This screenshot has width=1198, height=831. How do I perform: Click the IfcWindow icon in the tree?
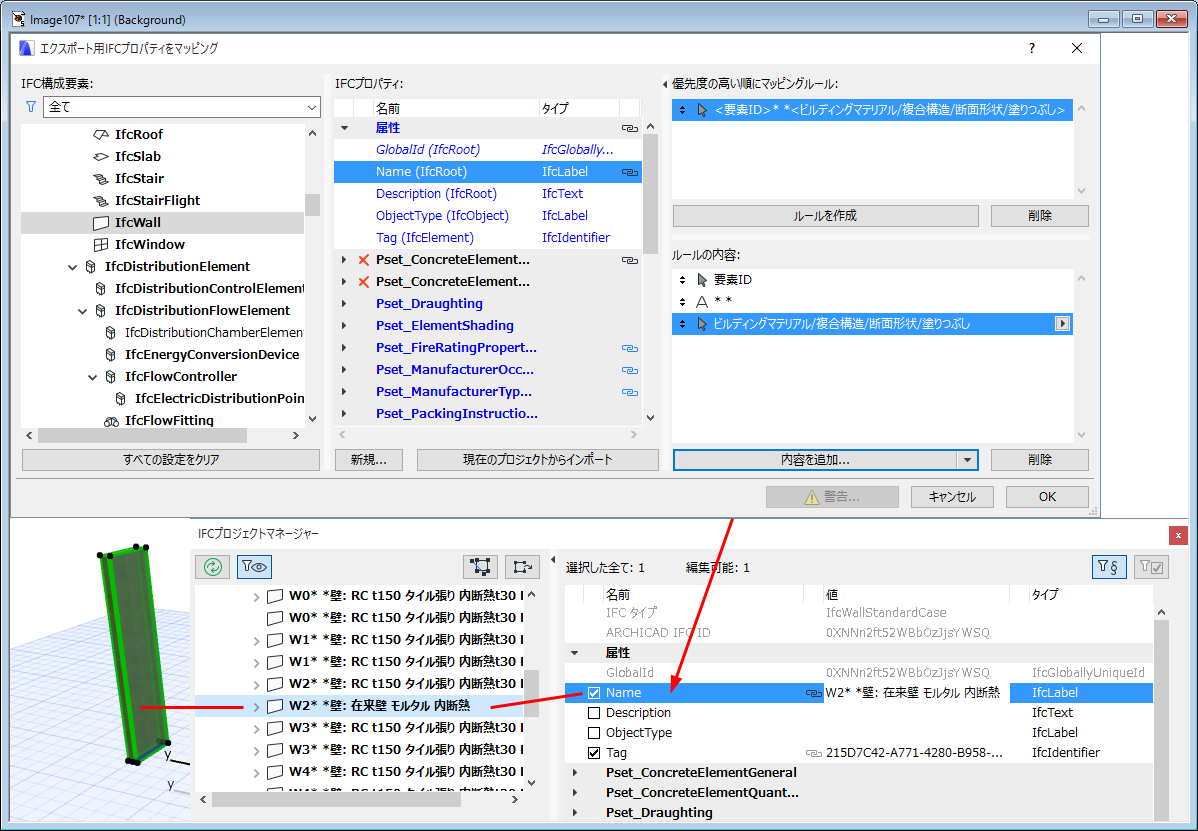click(100, 244)
